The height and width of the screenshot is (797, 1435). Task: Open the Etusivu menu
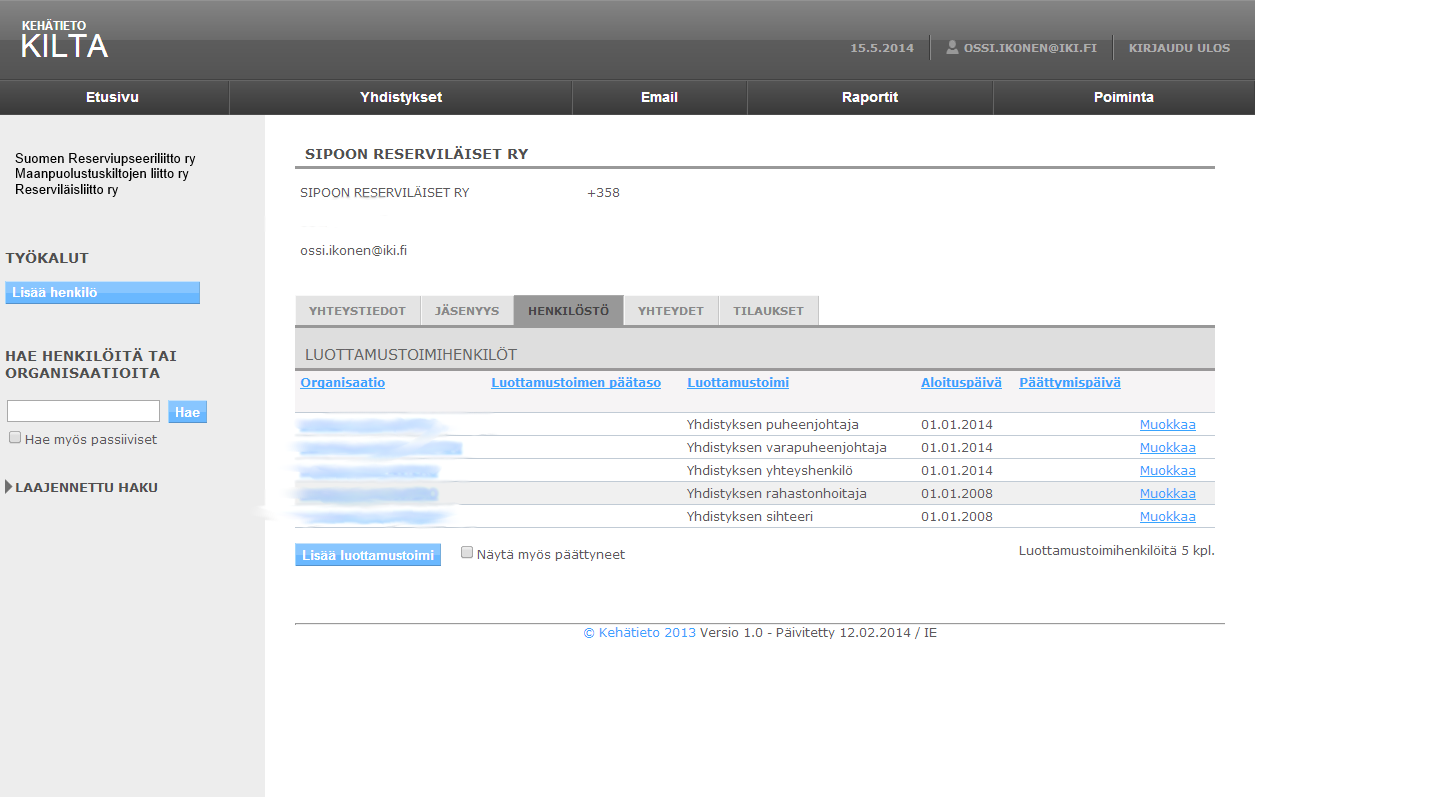(x=112, y=97)
